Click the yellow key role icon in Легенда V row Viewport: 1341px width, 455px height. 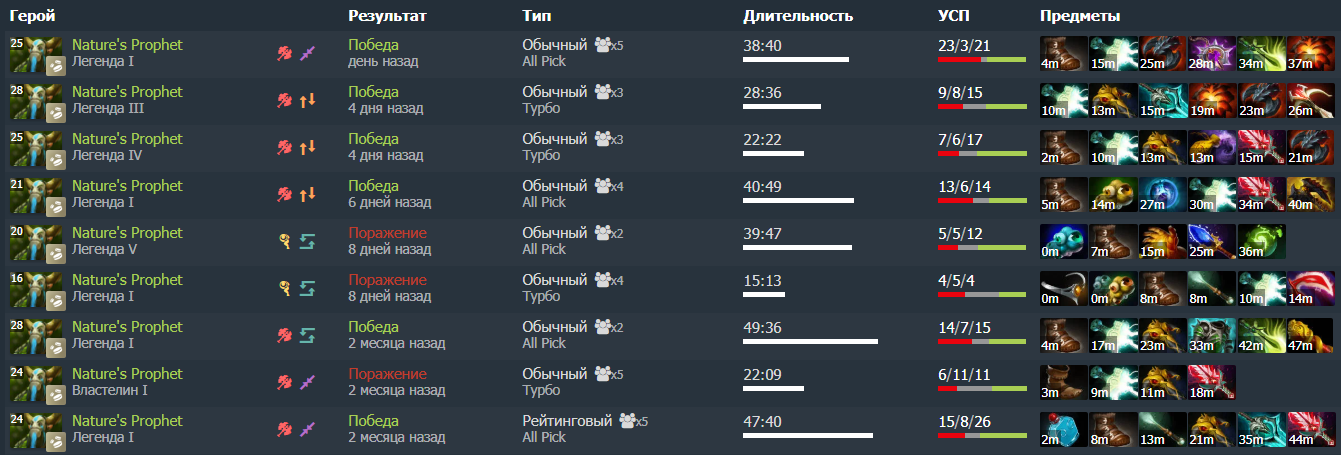[284, 241]
